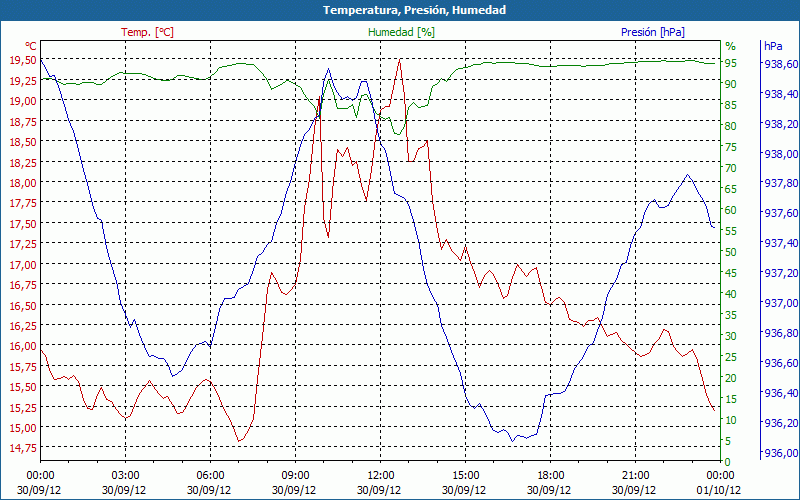This screenshot has height=500, width=800.
Task: Click humidity axis value "60"
Action: click(x=731, y=210)
